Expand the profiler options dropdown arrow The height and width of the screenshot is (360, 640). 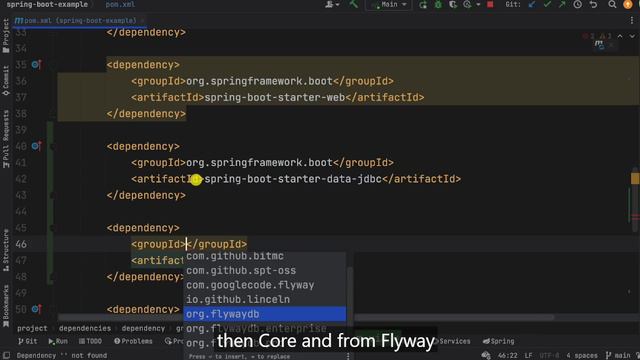[x=478, y=4]
